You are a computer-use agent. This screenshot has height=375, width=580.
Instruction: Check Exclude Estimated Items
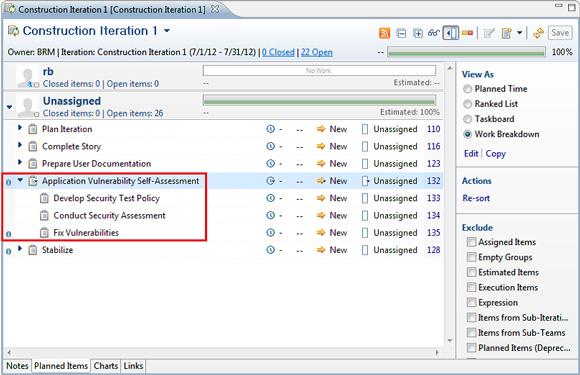pos(471,272)
